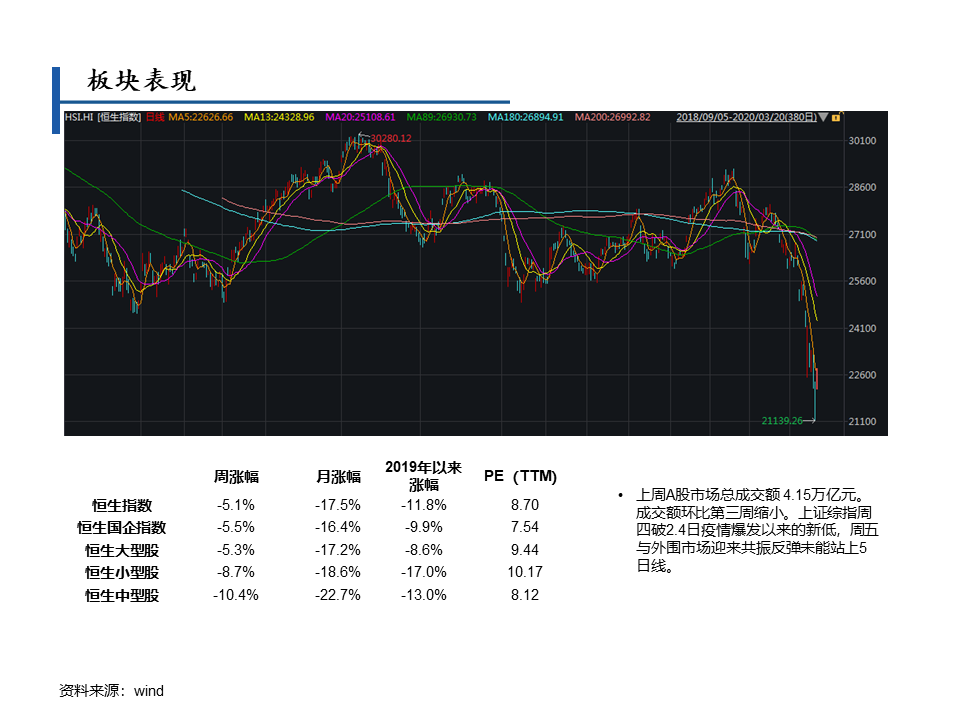Click the 2018/09/05-2020/03/20(380日) date range link
The height and width of the screenshot is (720, 960).
(746, 117)
